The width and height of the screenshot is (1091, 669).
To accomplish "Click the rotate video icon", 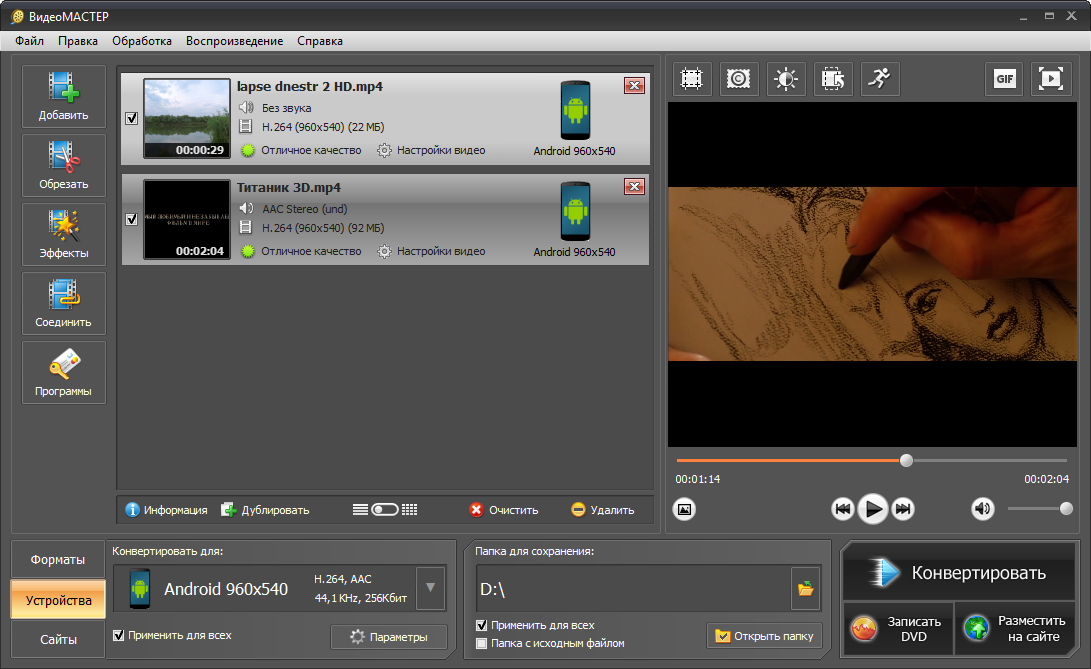I will [x=833, y=79].
